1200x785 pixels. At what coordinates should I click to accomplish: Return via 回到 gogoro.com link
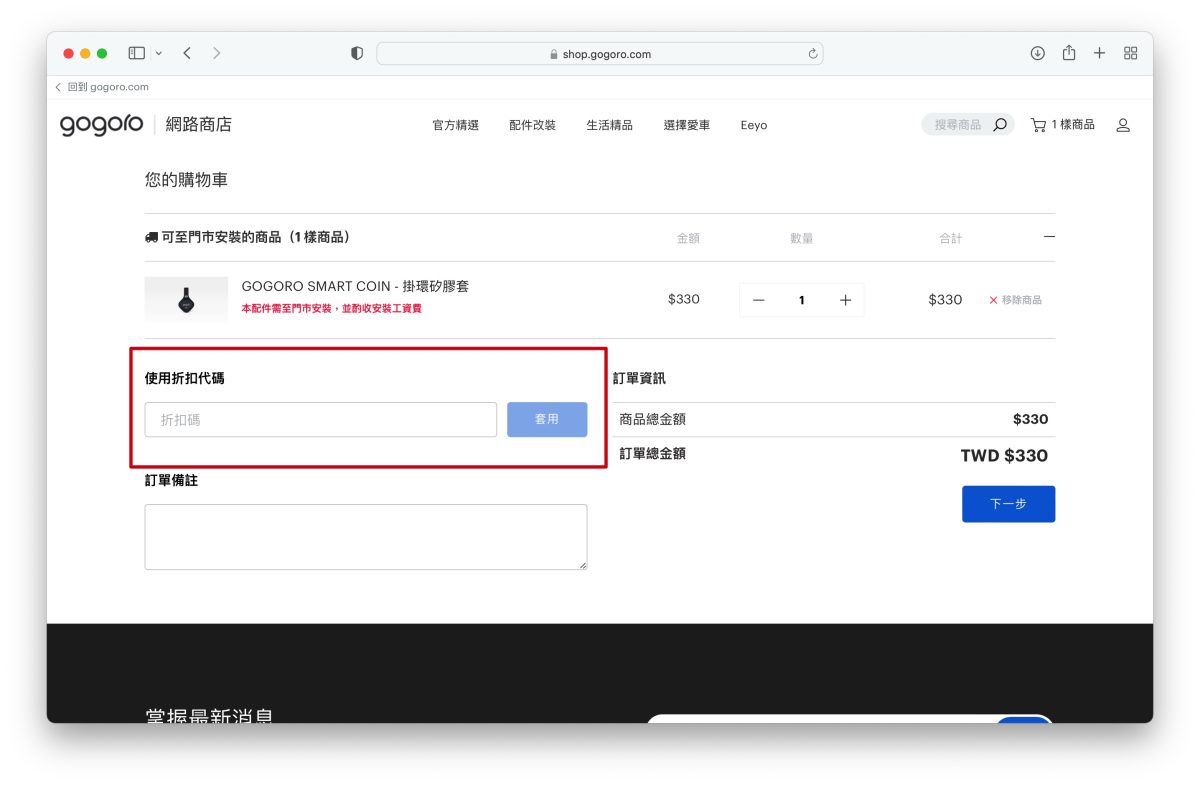[102, 87]
